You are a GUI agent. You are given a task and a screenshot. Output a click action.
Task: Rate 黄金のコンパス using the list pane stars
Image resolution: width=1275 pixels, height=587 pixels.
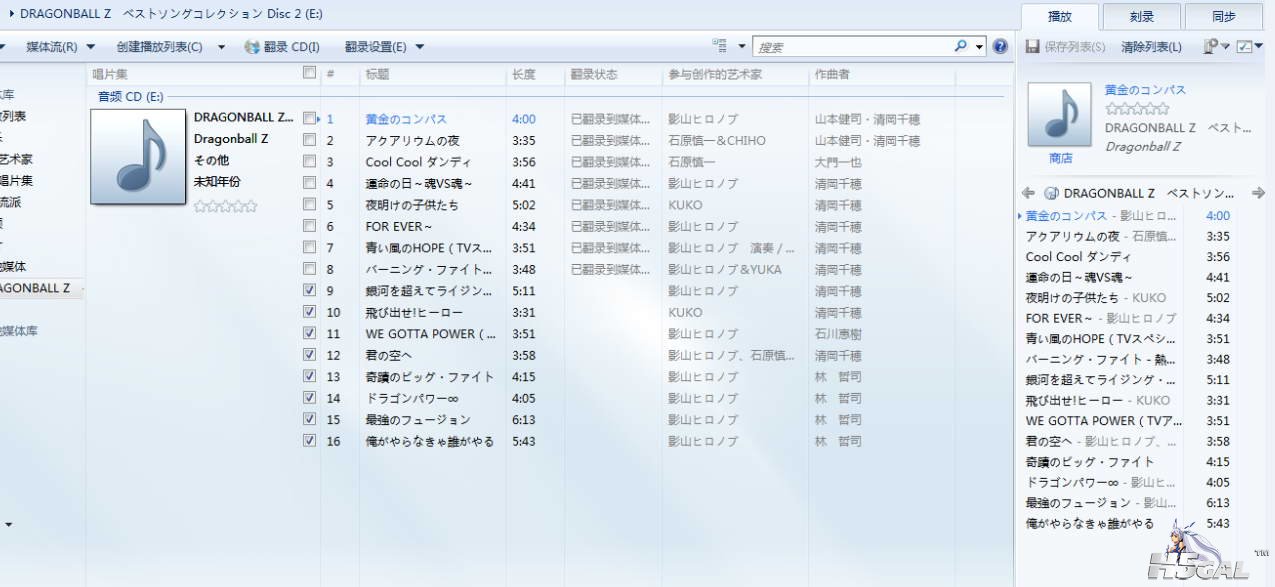click(1136, 109)
